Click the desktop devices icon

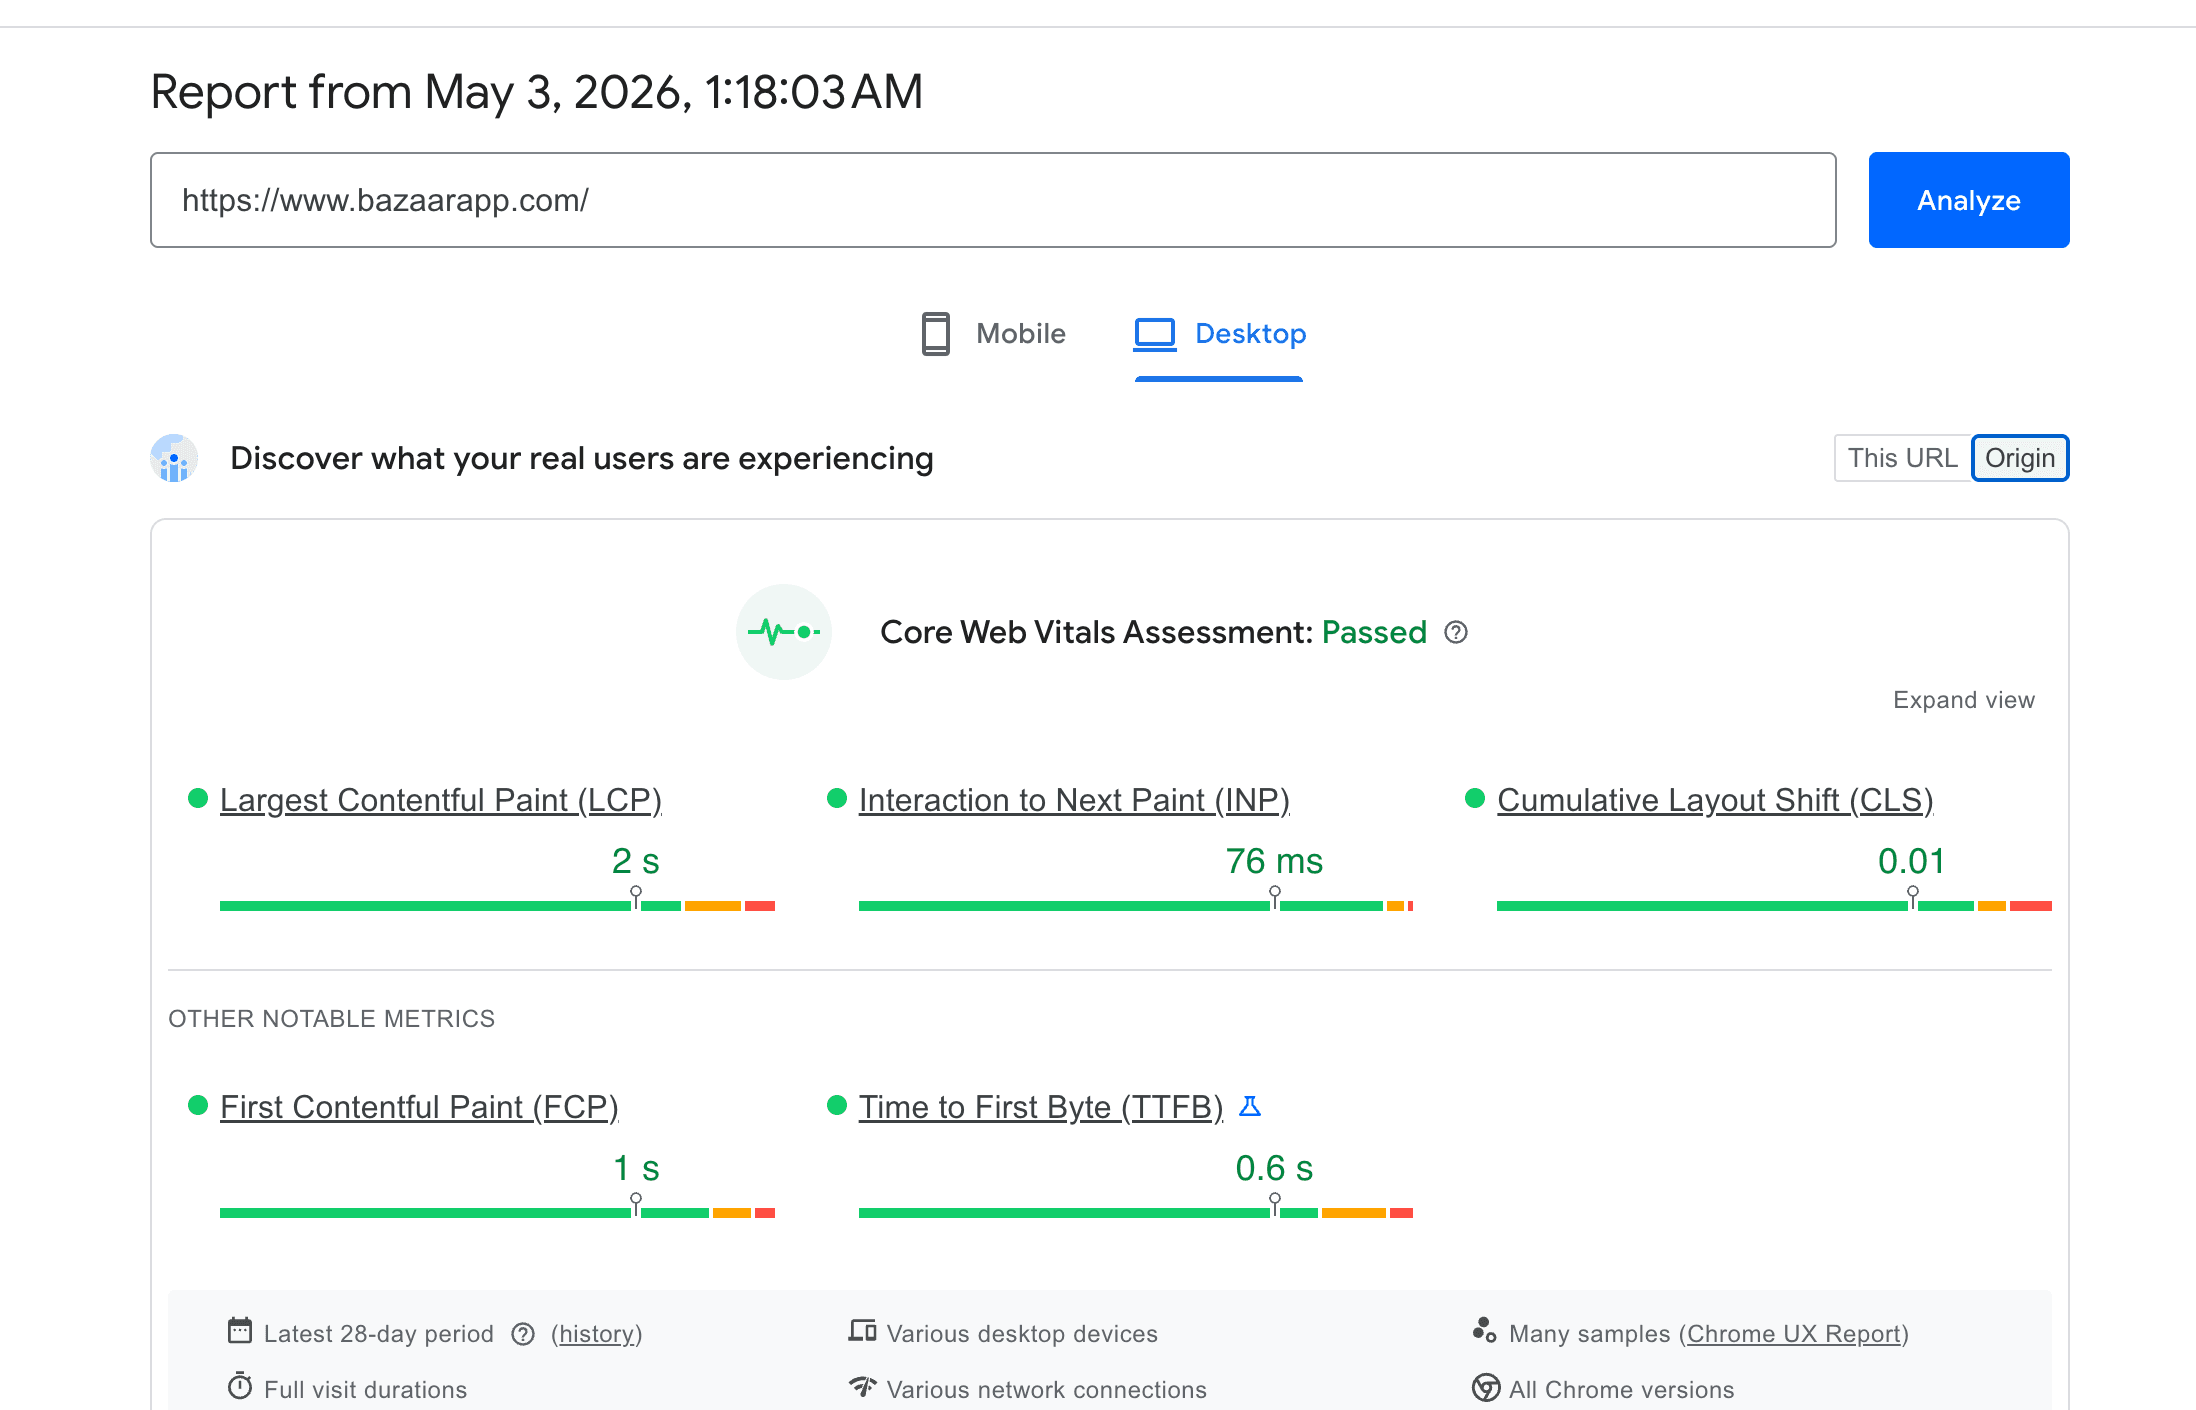click(862, 1331)
